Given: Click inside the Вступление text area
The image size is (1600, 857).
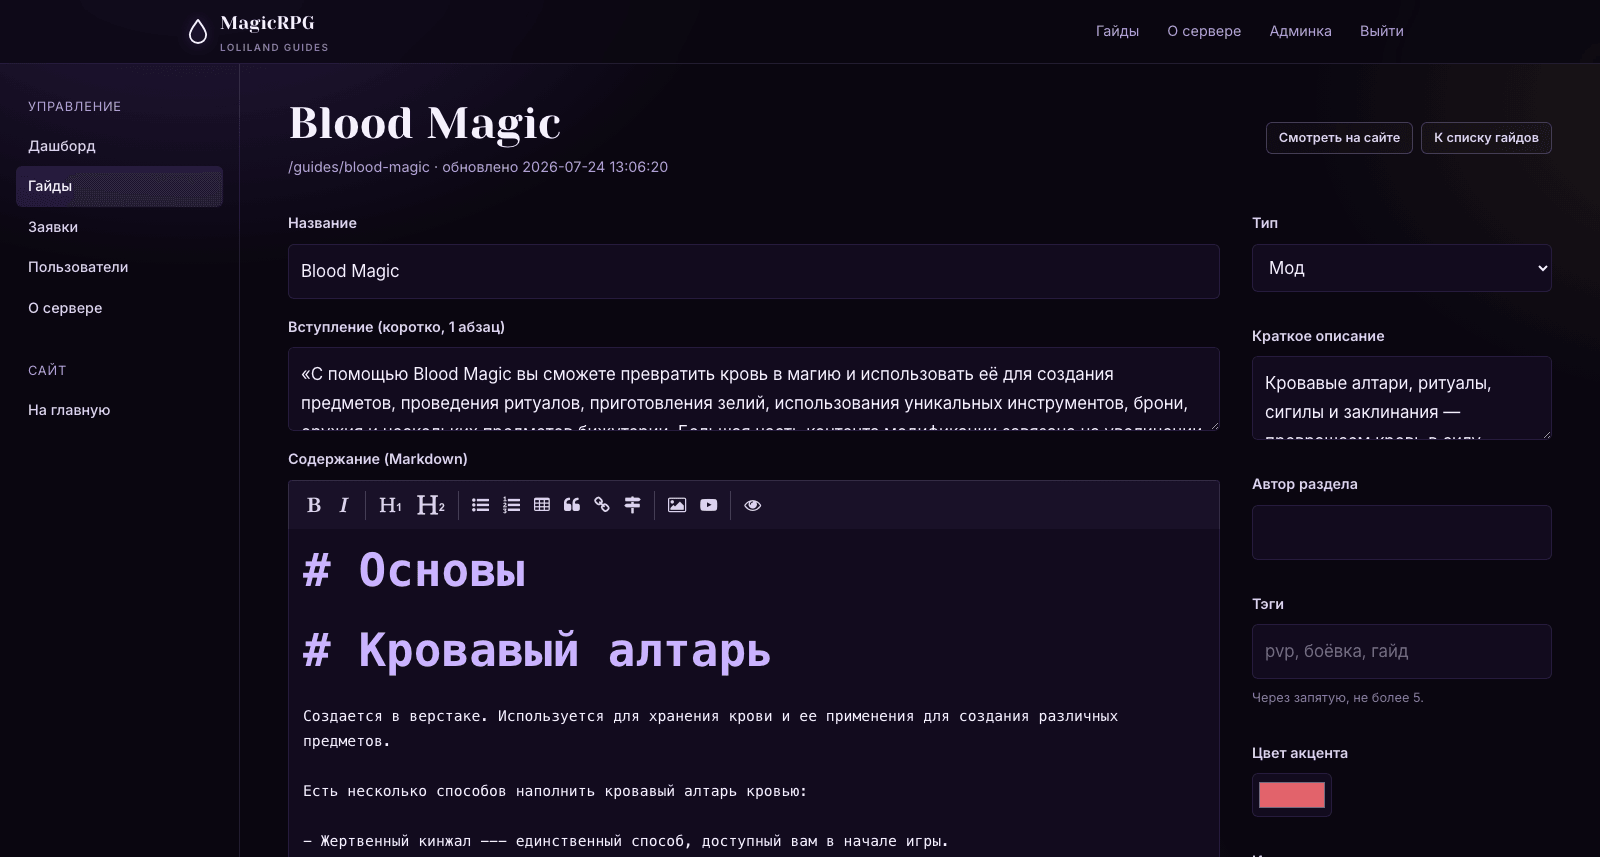Looking at the screenshot, I should (x=754, y=389).
